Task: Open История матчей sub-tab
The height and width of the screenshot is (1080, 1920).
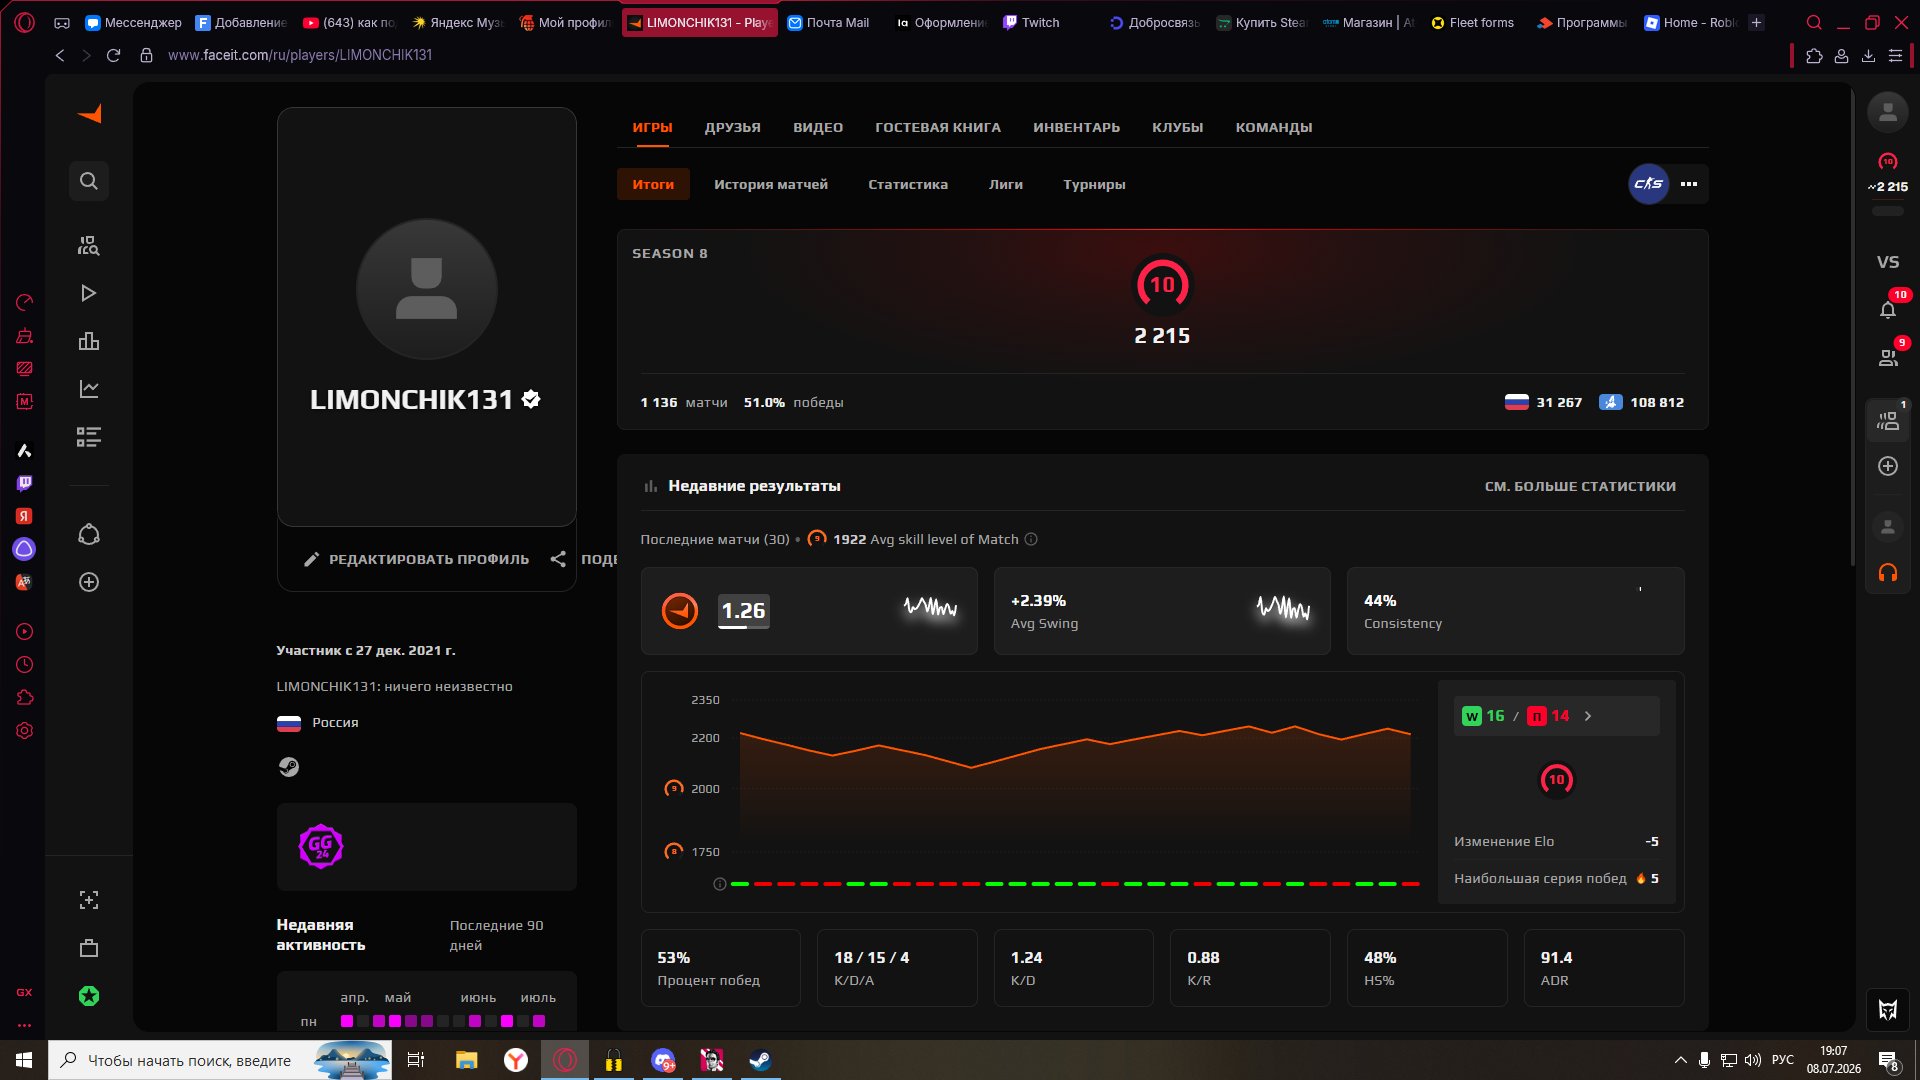Action: (x=771, y=184)
